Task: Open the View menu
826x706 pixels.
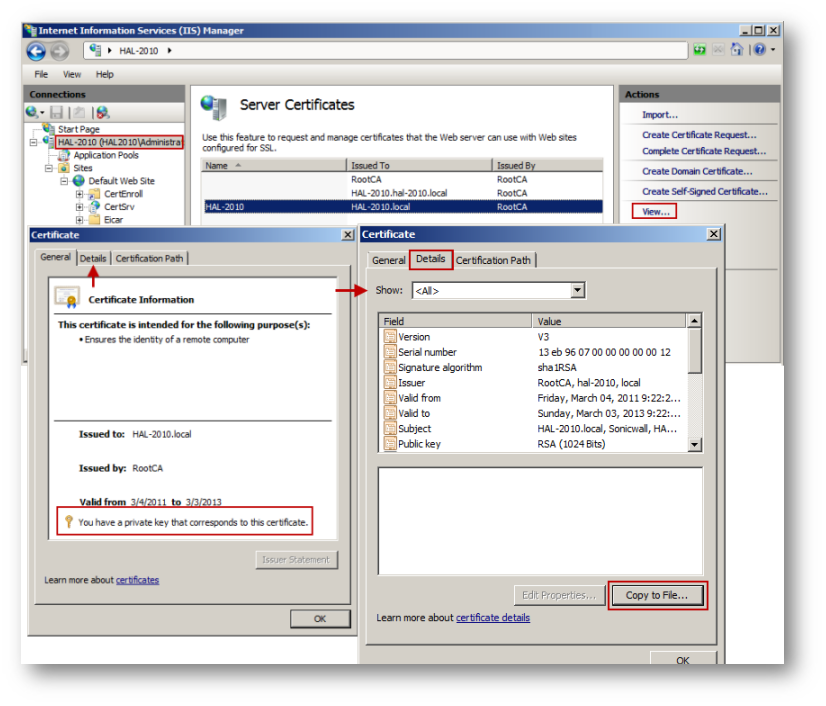Action: pos(72,74)
